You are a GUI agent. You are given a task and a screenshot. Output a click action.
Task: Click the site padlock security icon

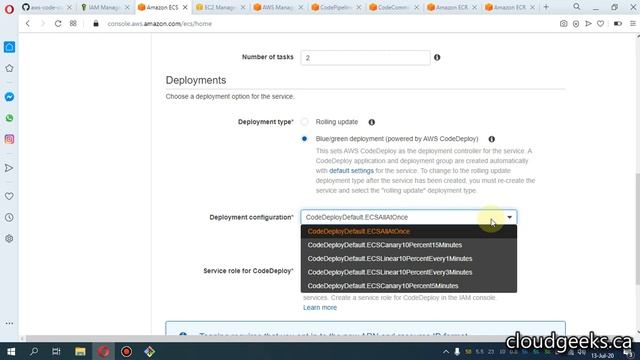(96, 24)
